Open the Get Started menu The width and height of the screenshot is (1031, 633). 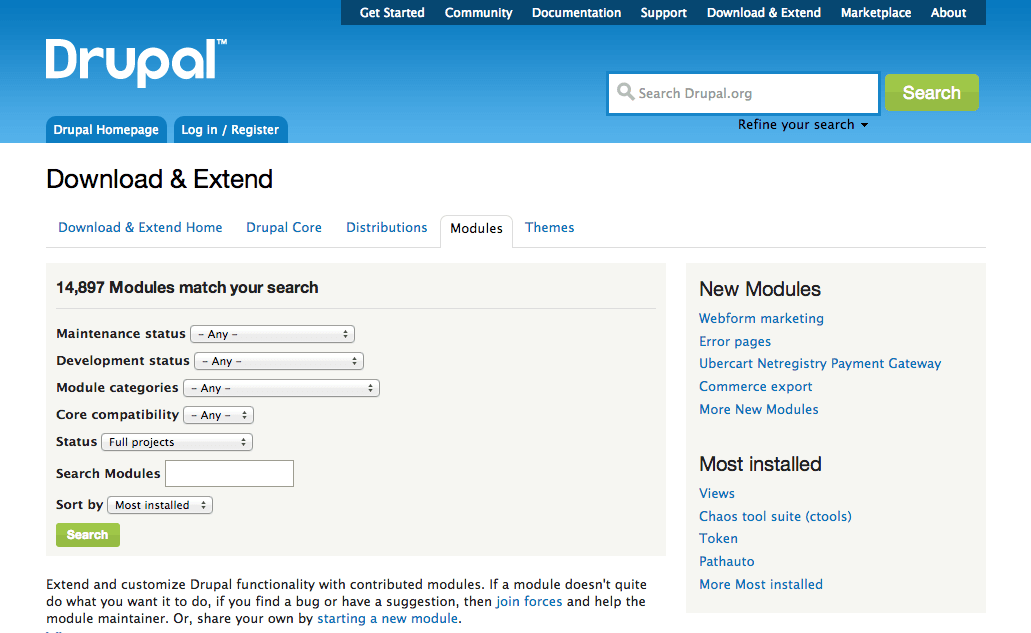(x=392, y=12)
